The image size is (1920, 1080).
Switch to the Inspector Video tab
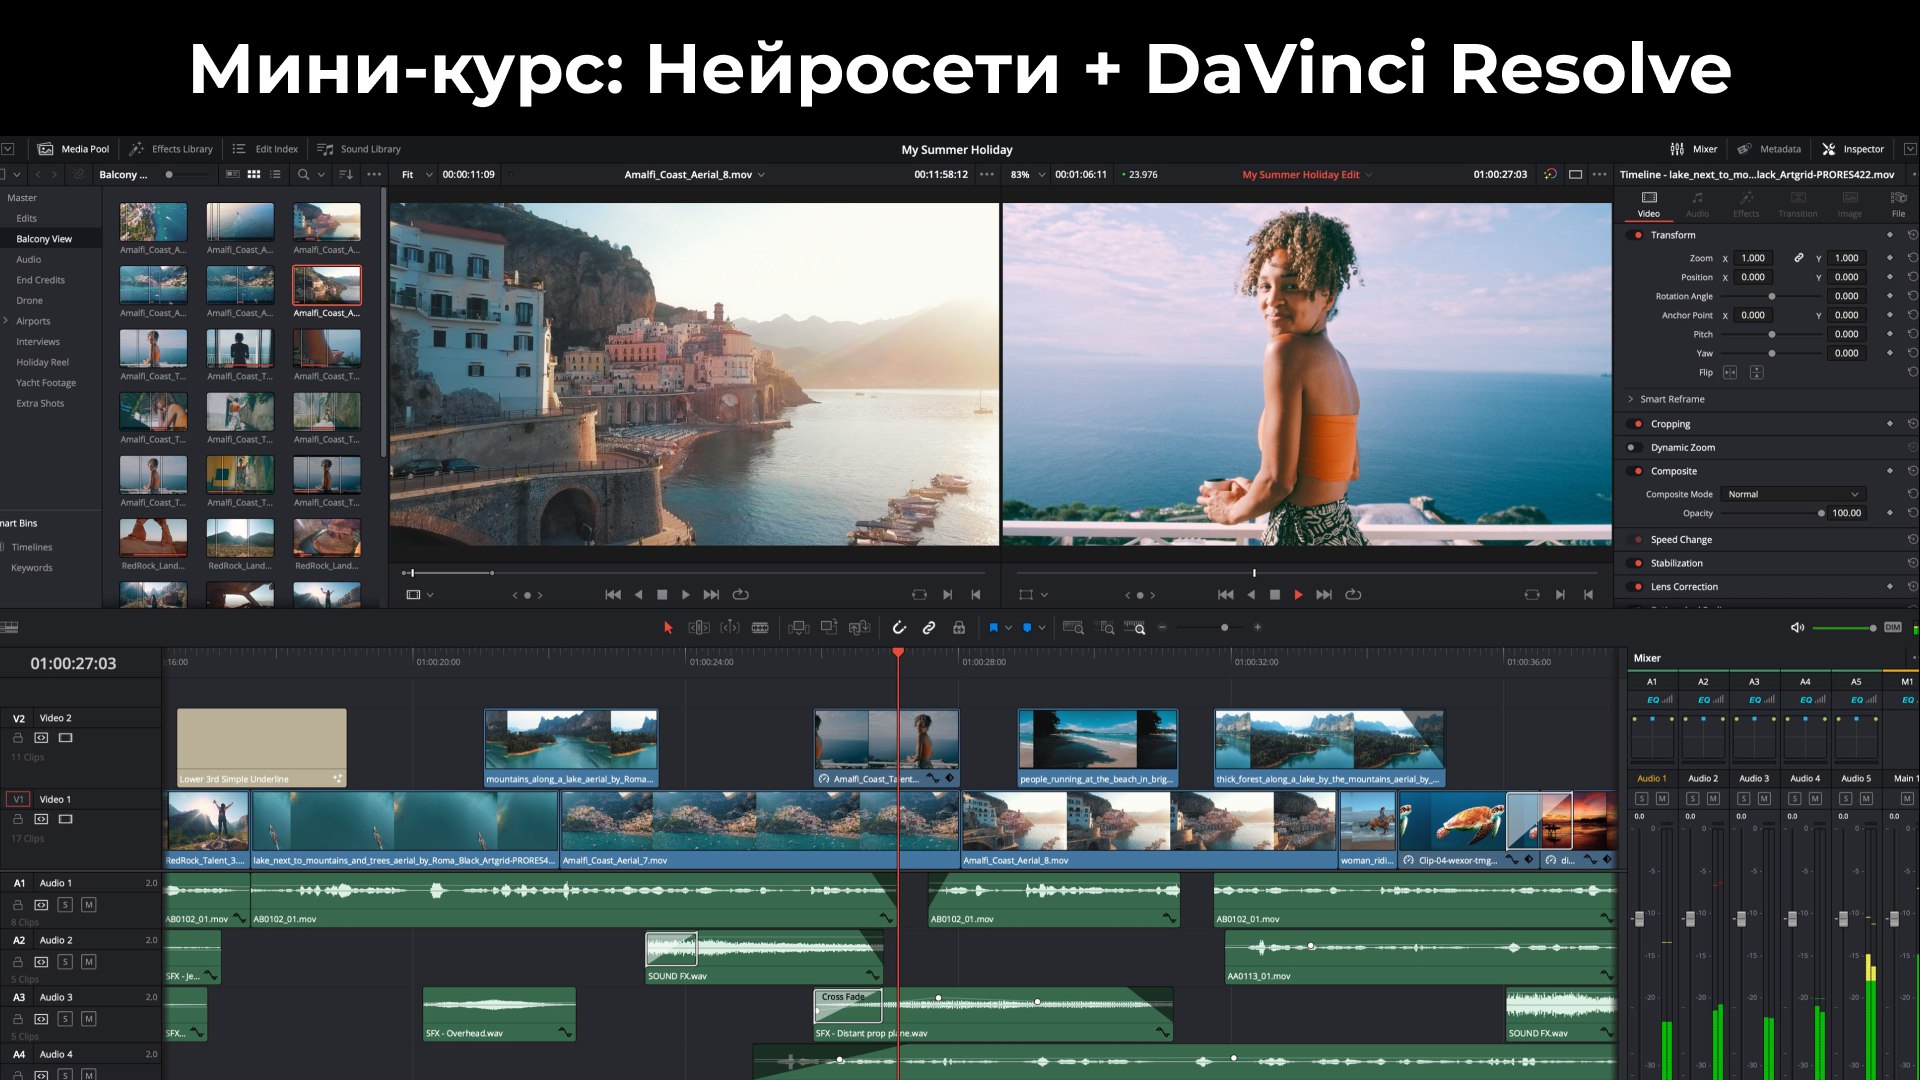[x=1649, y=204]
